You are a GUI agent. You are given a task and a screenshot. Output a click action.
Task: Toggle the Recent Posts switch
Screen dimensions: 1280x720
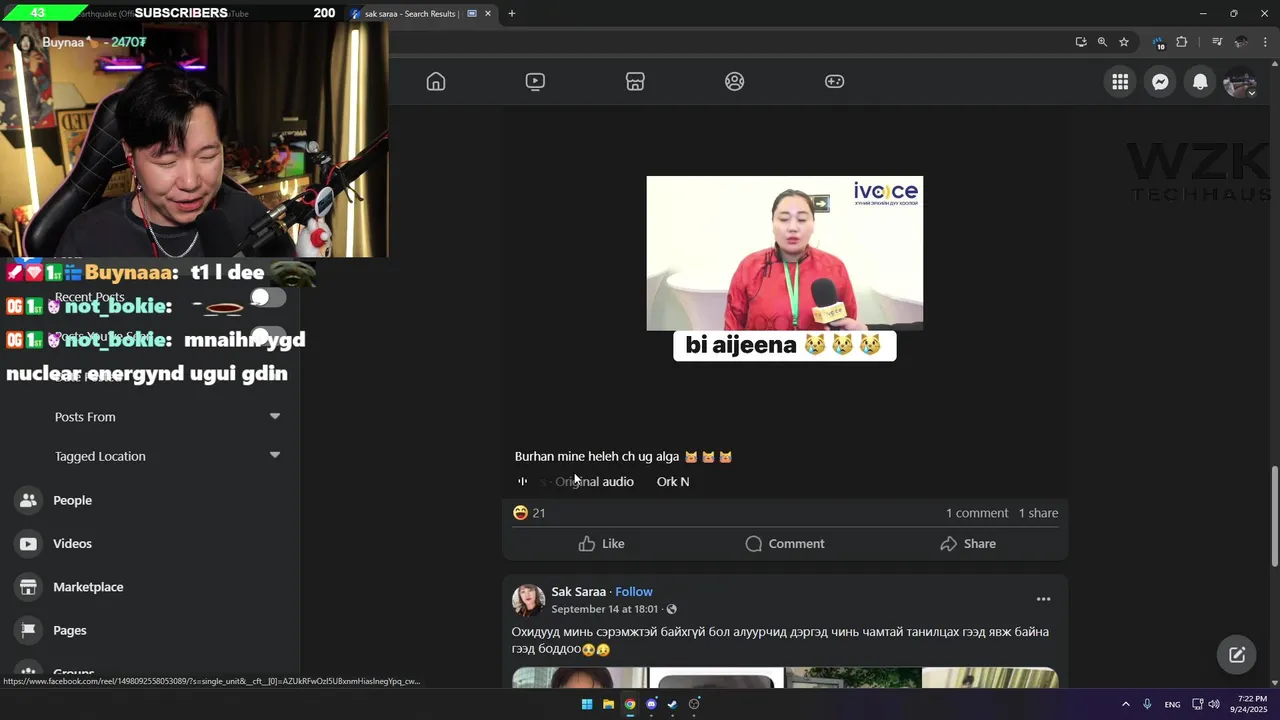click(268, 297)
